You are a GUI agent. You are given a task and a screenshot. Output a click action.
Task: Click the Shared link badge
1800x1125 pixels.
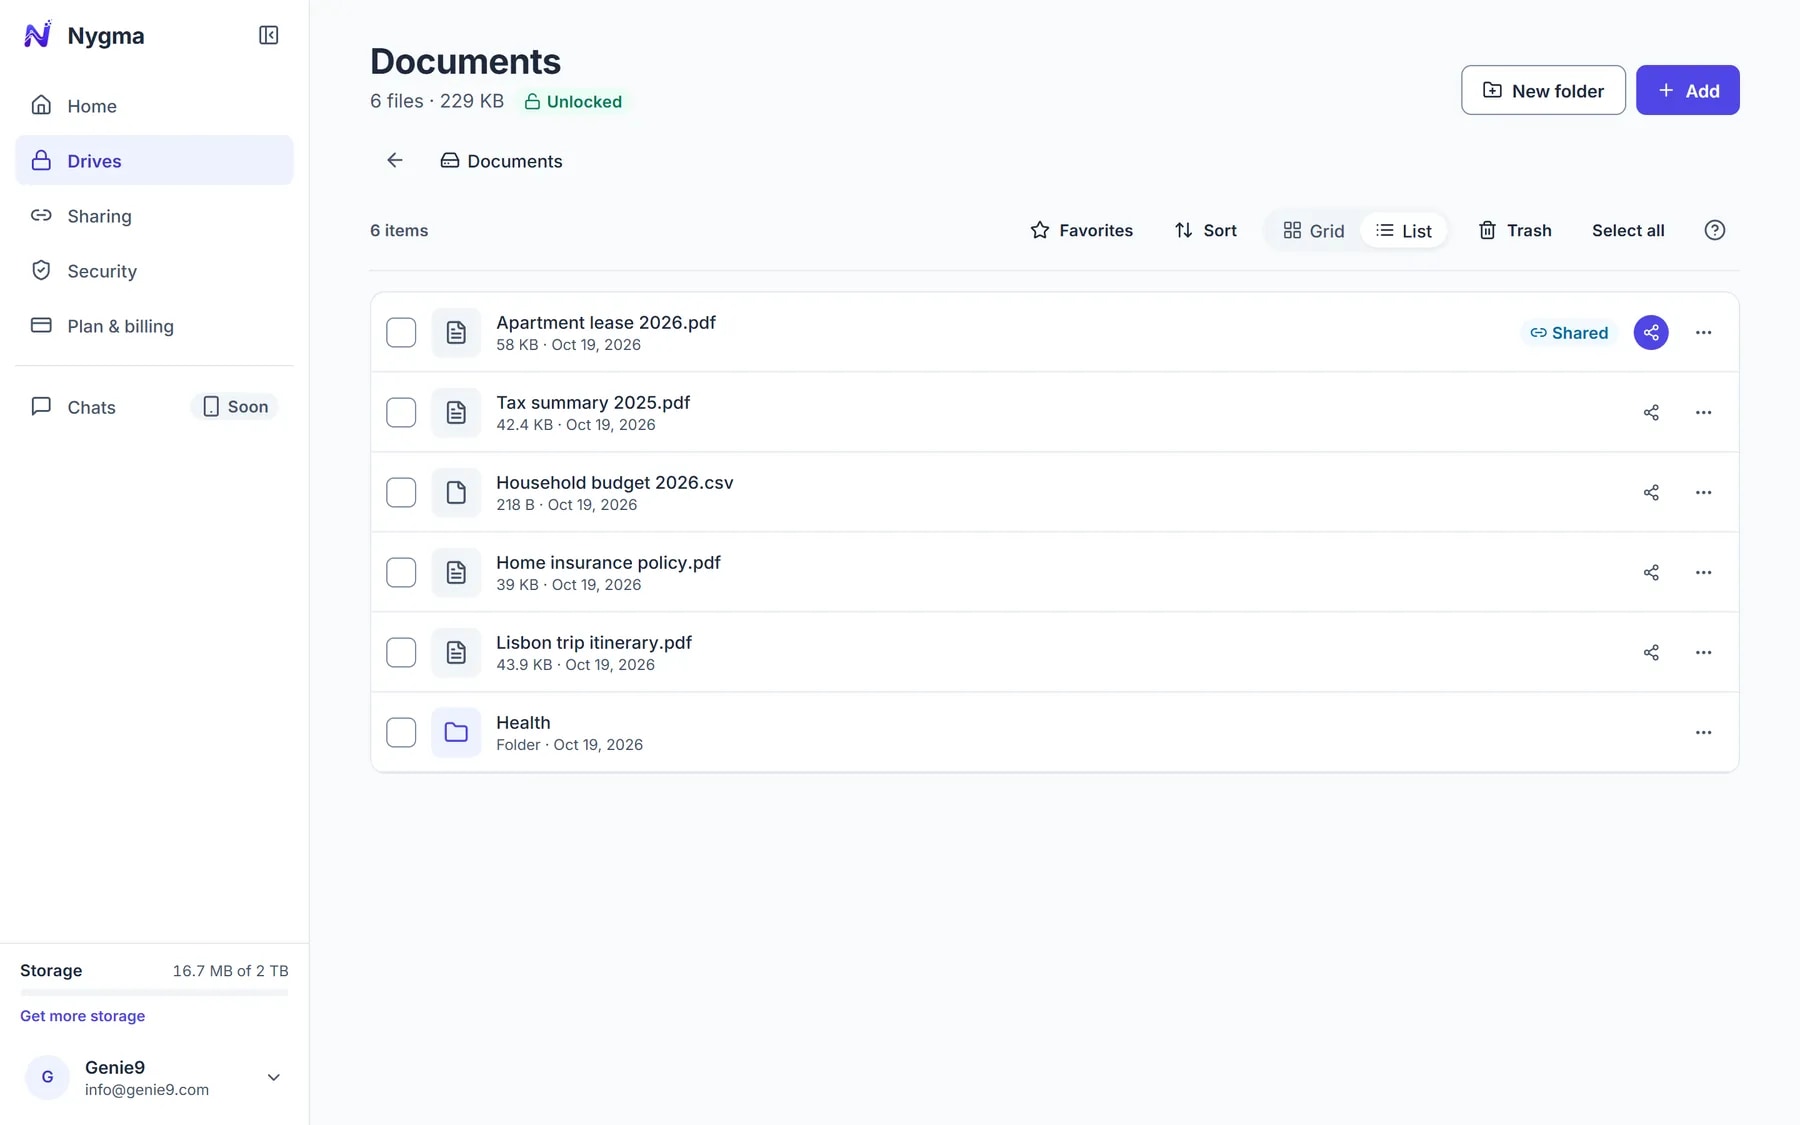click(1569, 332)
